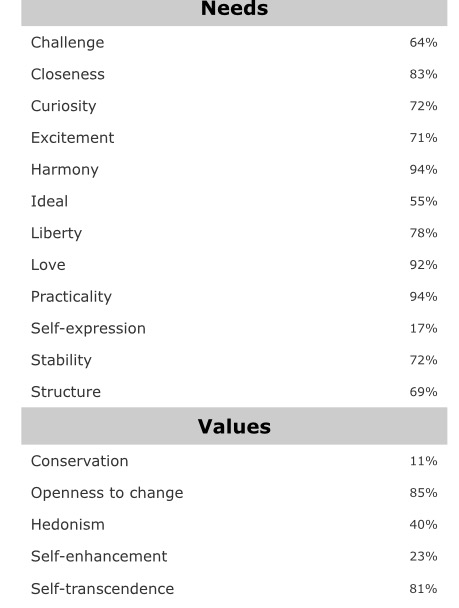Screen dimensions: 459x608
Task: Click the Love 92% value
Action: (x=423, y=265)
